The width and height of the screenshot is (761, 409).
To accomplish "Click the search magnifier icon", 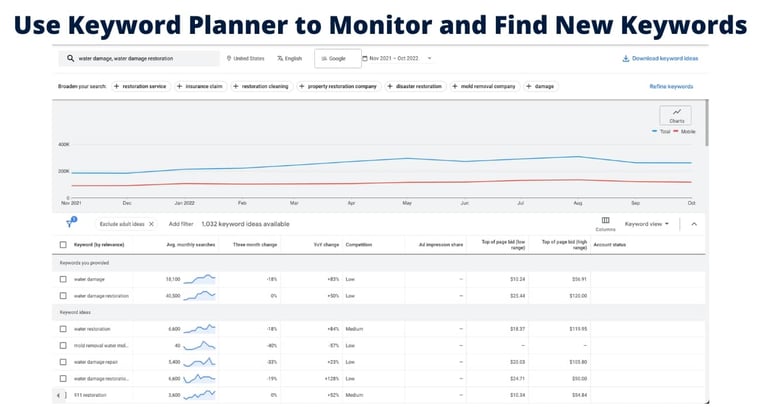I will pos(70,58).
